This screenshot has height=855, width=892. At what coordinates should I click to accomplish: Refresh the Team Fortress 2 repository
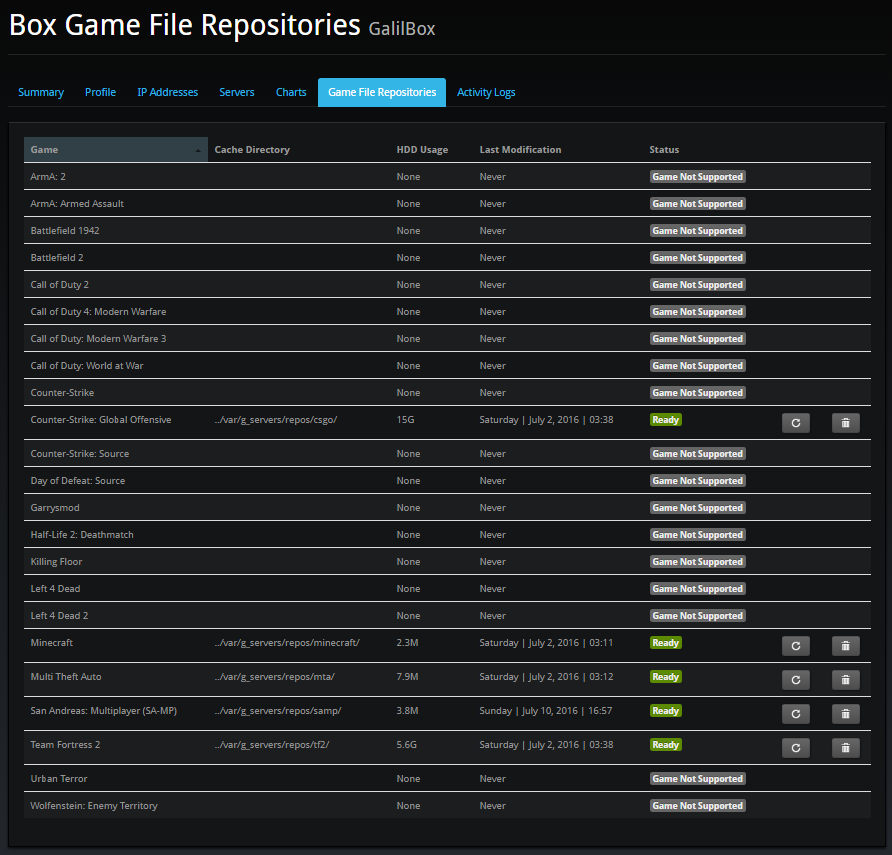[x=796, y=748]
